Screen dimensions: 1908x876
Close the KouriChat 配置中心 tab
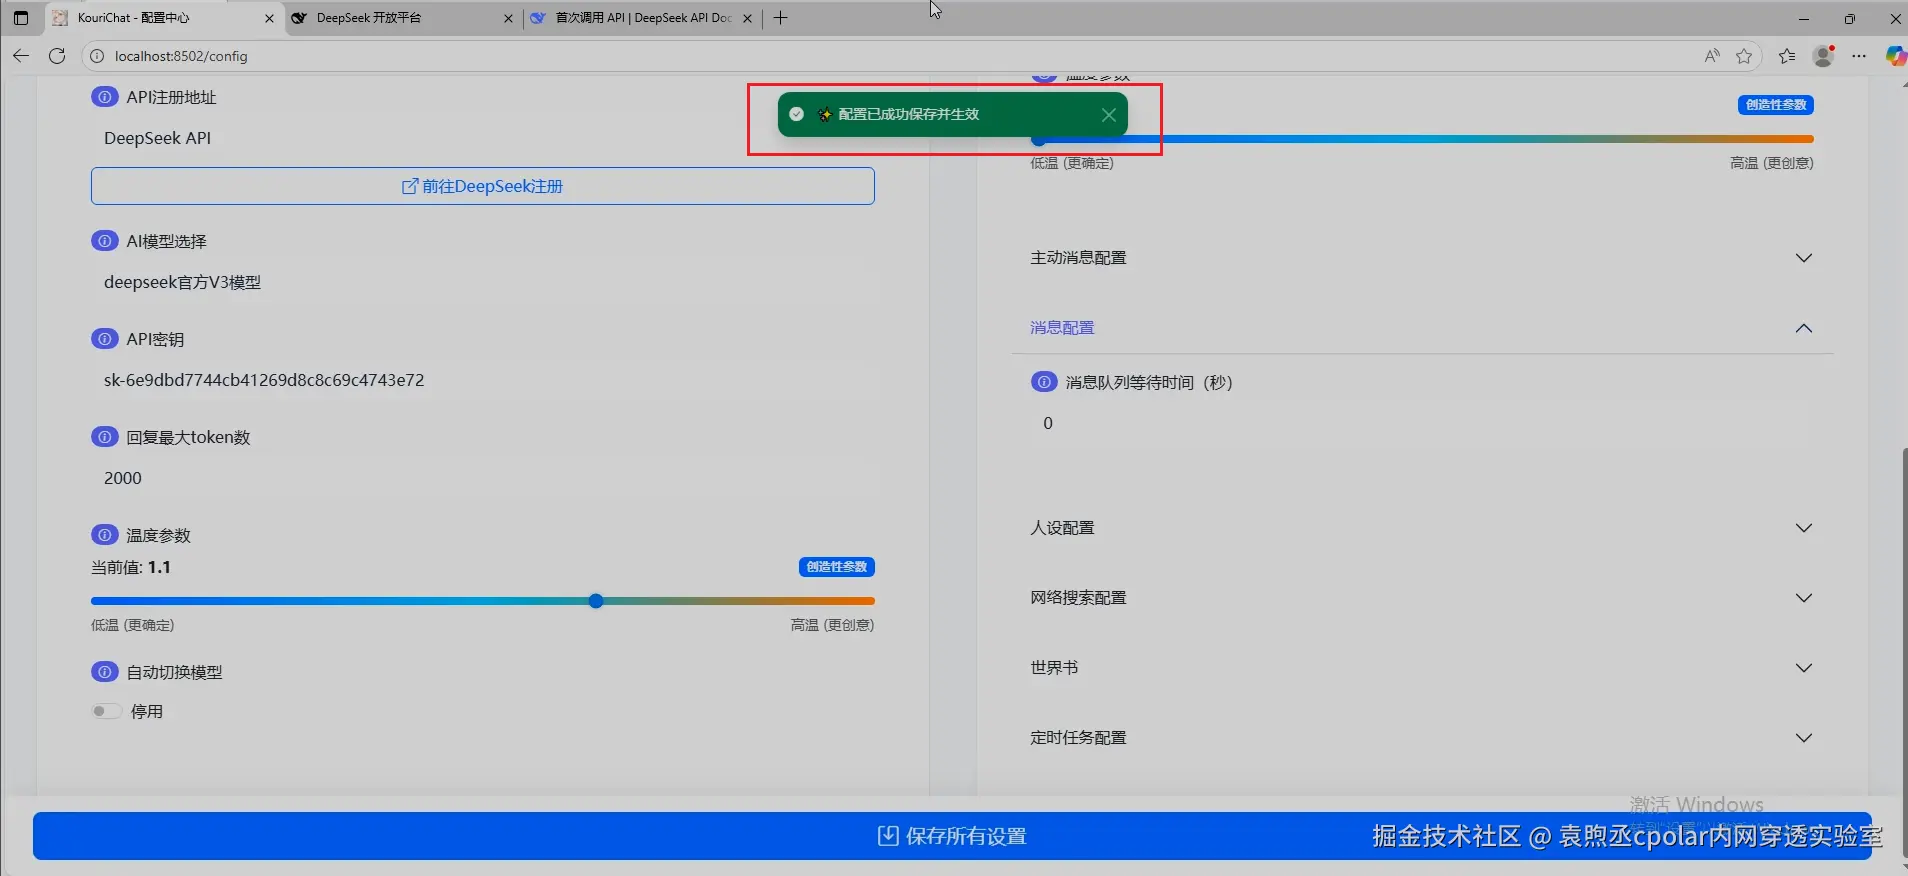pyautogui.click(x=269, y=18)
